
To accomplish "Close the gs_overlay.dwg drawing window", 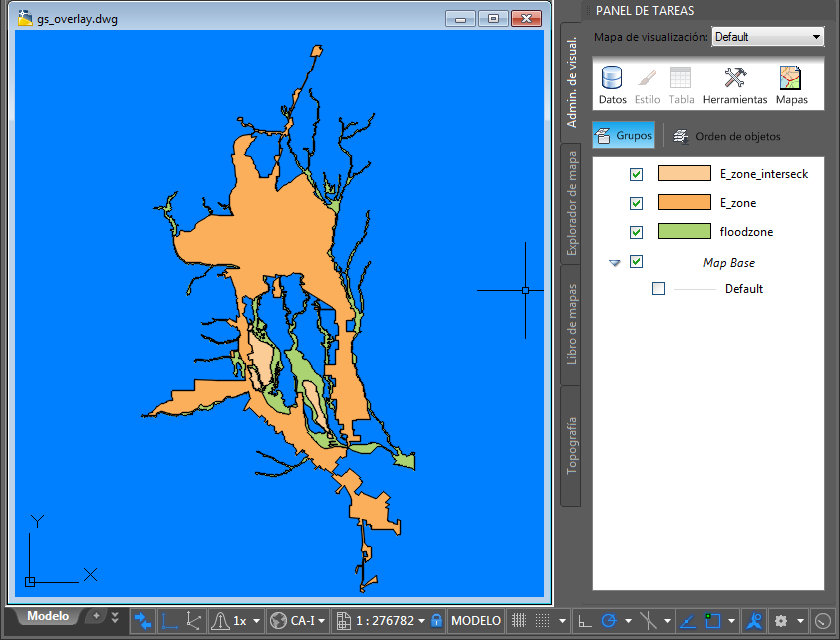I will click(526, 19).
